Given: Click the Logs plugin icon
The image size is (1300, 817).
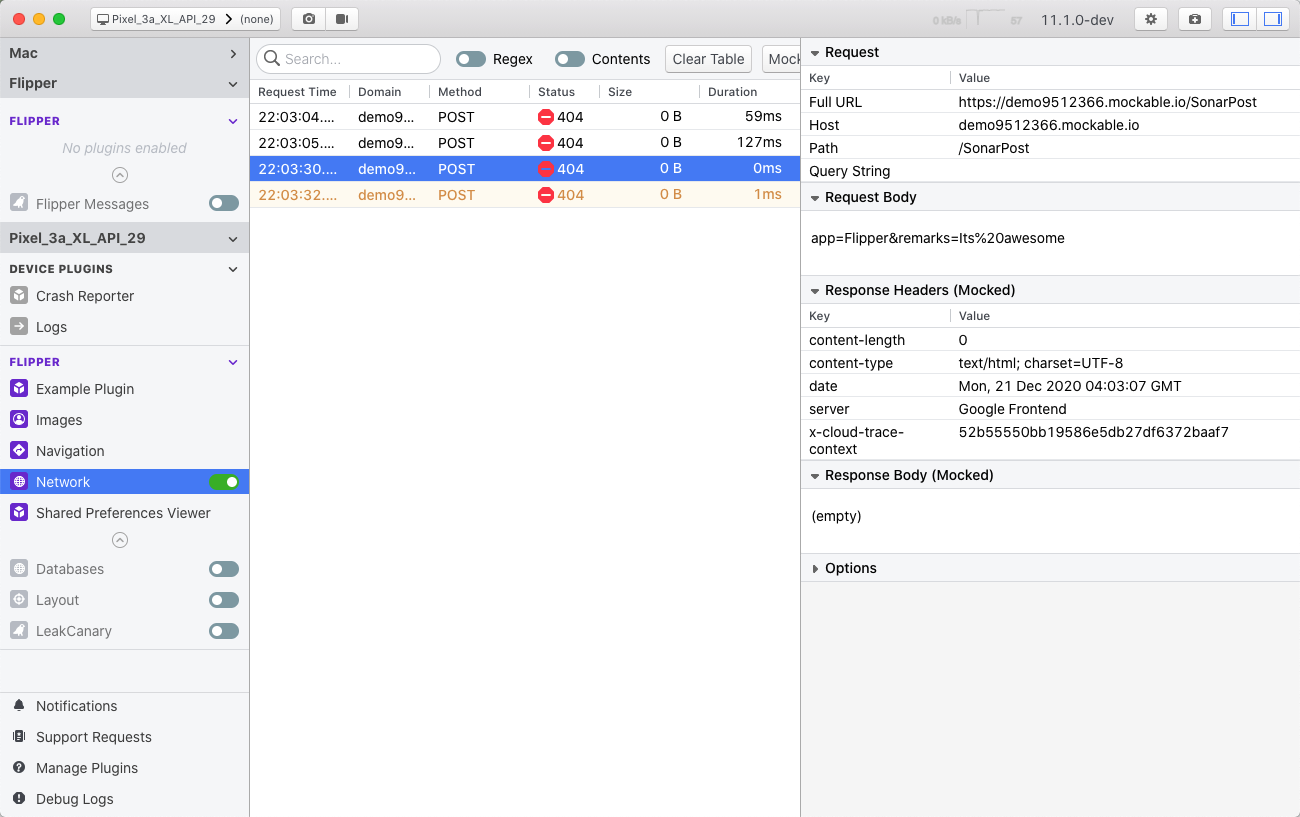Looking at the screenshot, I should (18, 327).
